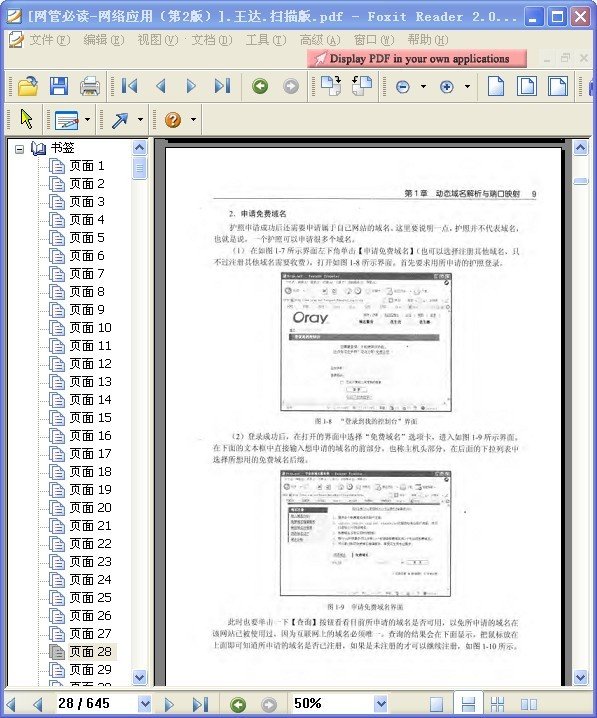597x718 pixels.
Task: Select bookmark 页面 28
Action: coord(90,652)
